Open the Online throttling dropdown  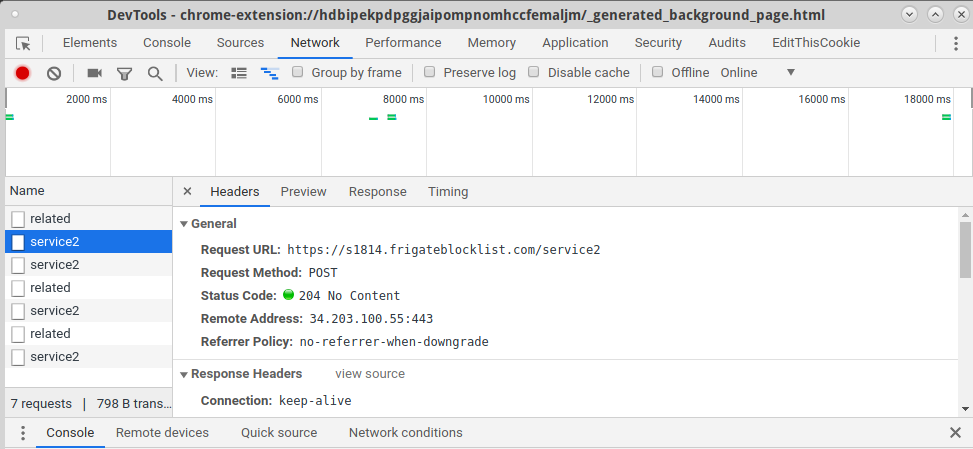(757, 73)
